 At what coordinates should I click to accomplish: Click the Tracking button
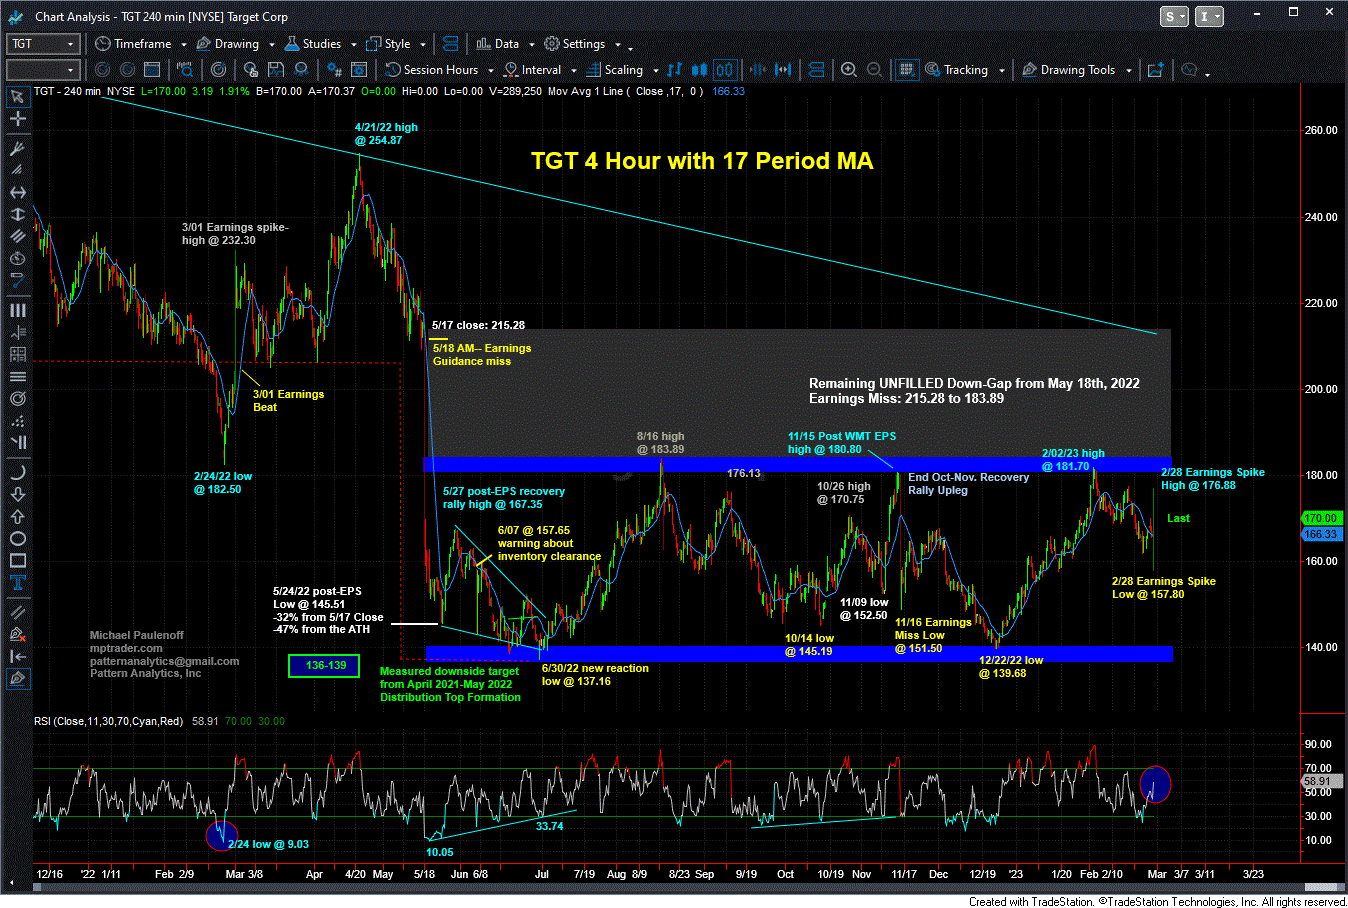(x=957, y=70)
